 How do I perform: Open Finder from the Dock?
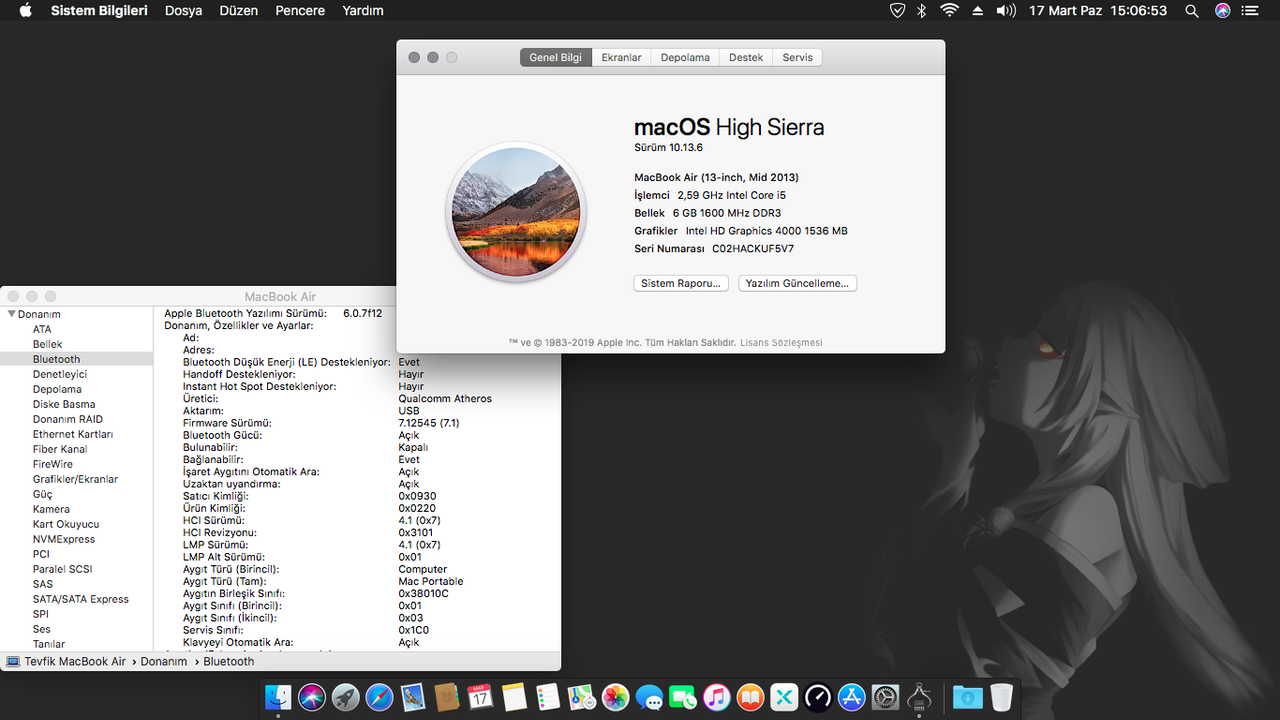click(278, 697)
